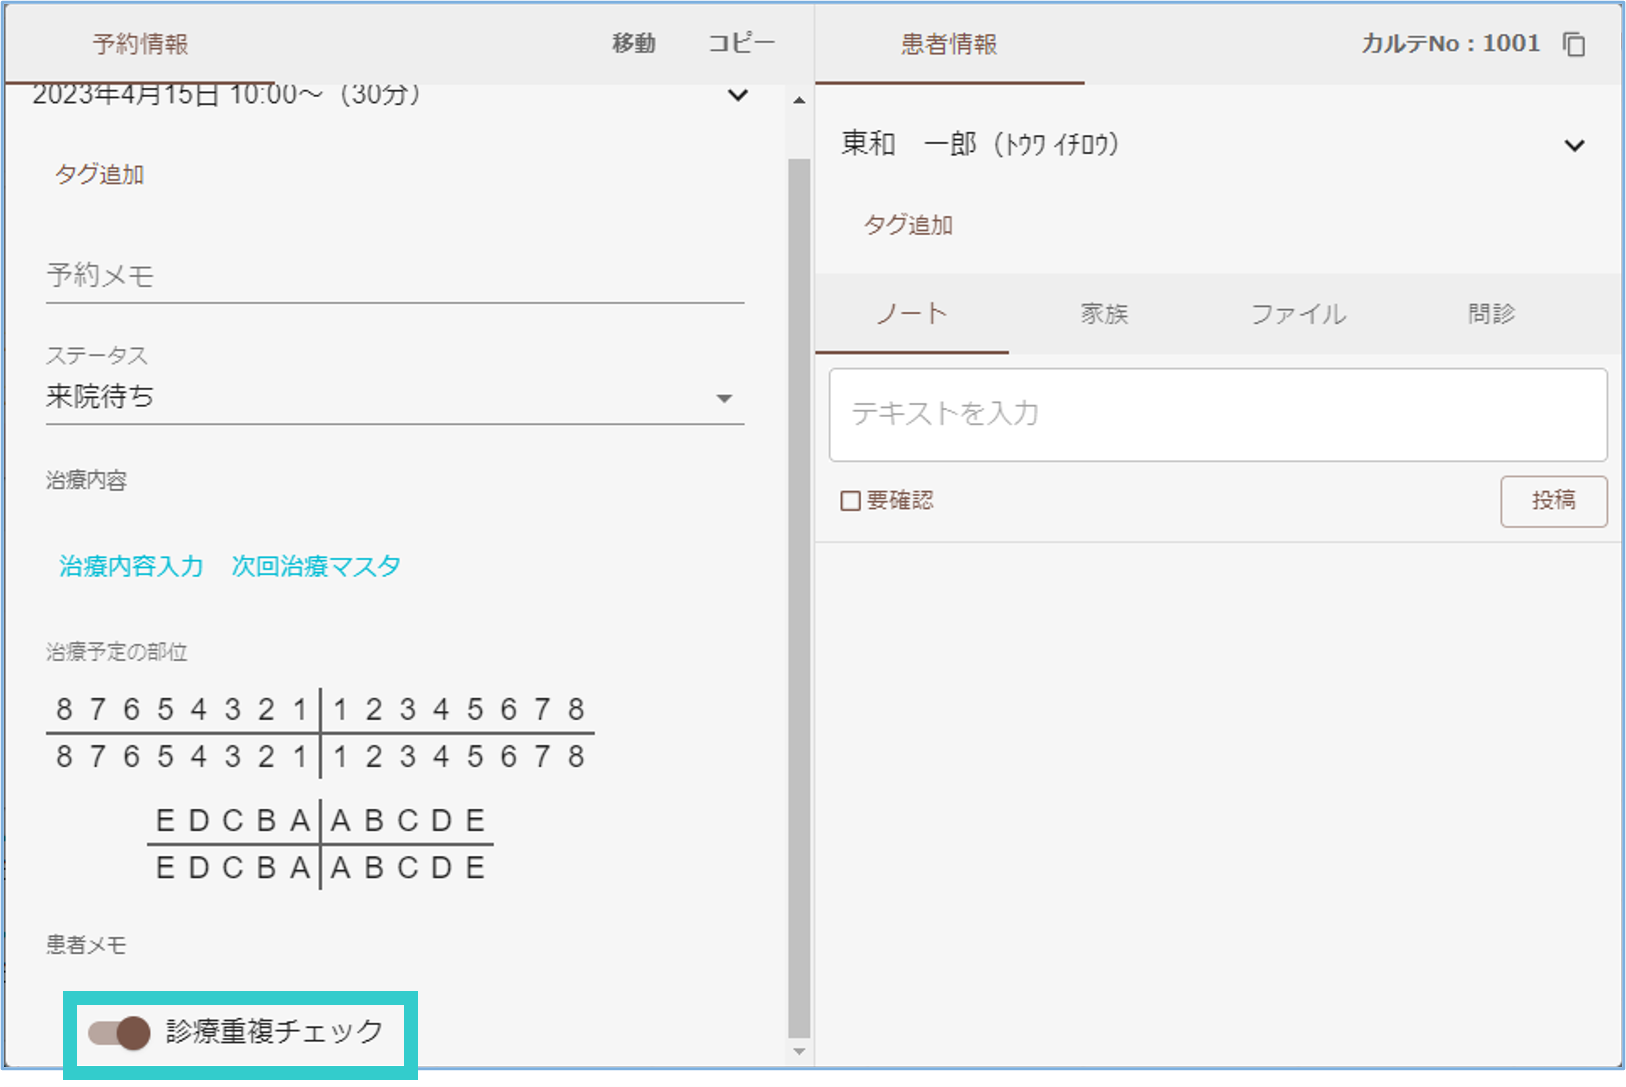Select the ノート tab
The image size is (1626, 1087).
911,314
